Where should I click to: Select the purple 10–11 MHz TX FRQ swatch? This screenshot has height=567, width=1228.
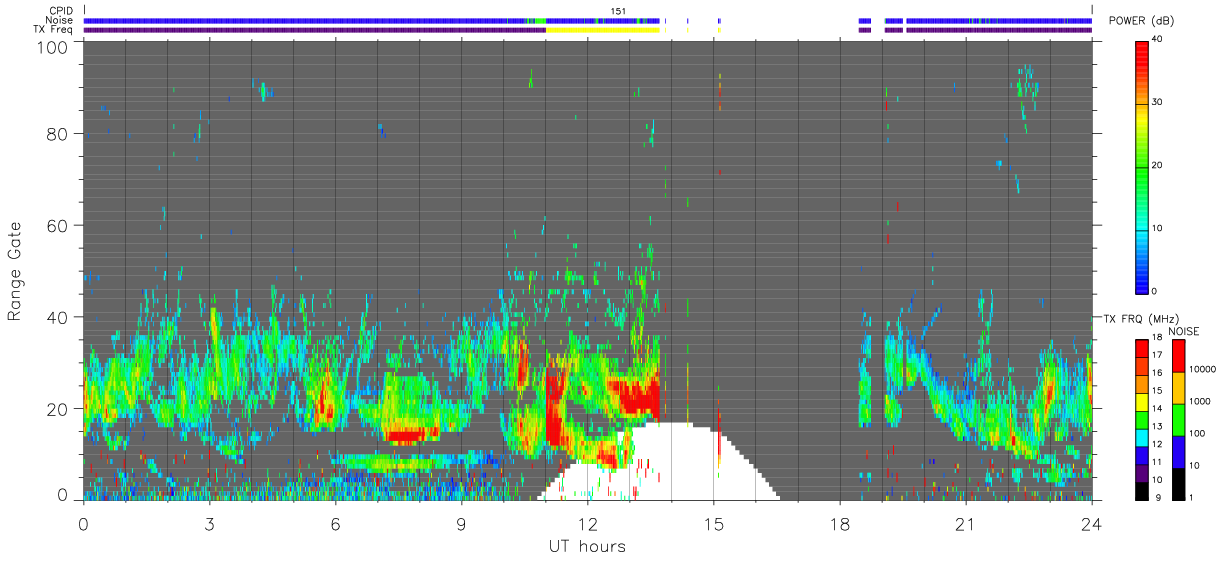[1141, 472]
